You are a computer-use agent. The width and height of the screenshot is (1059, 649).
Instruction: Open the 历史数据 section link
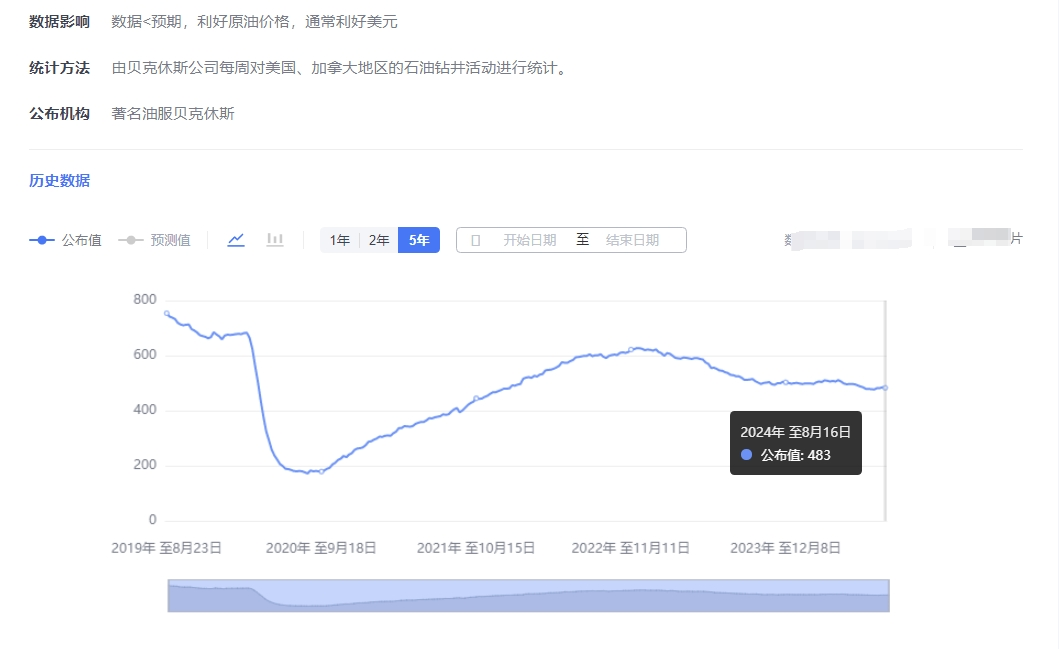coord(59,180)
